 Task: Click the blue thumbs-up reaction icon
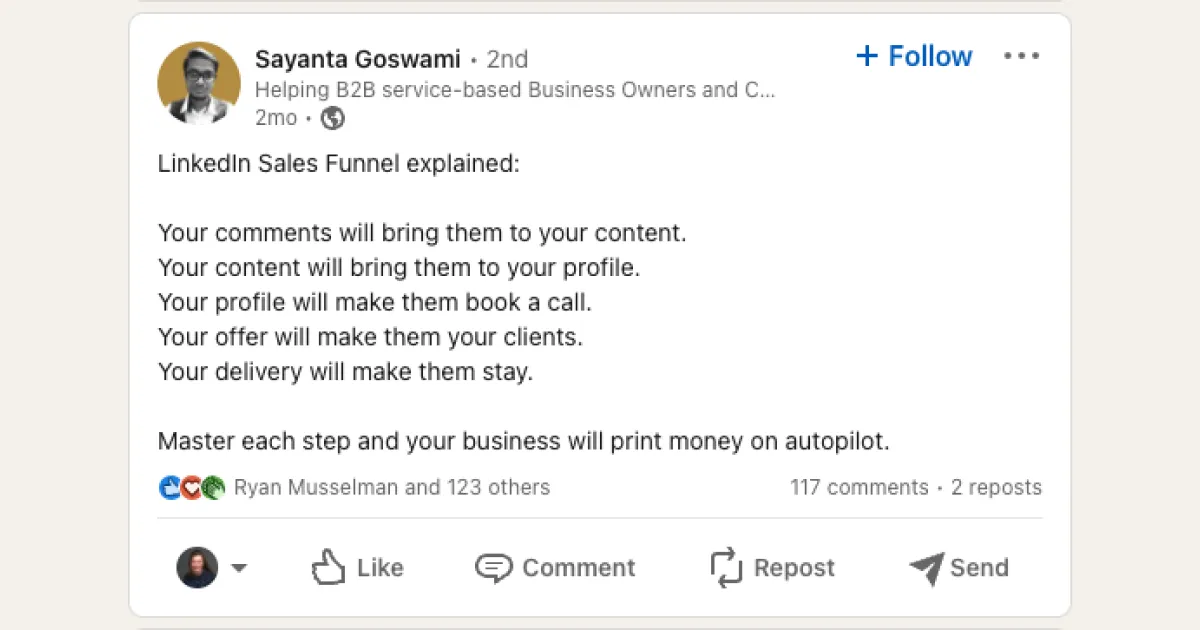point(170,487)
